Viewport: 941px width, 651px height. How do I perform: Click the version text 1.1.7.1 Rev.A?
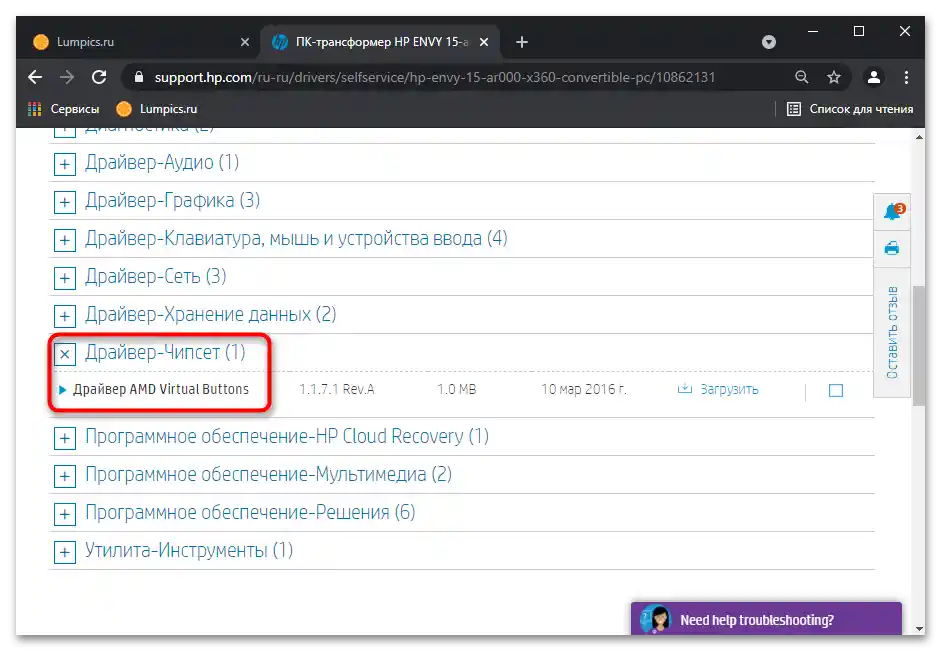pos(337,389)
